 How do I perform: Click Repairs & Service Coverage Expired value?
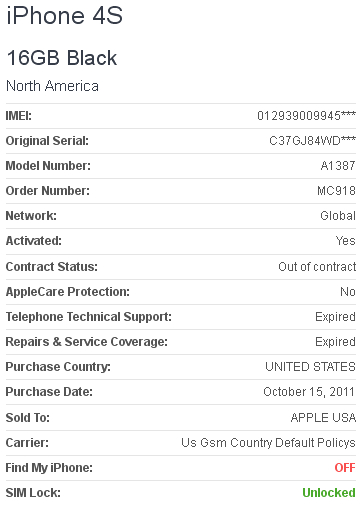(335, 342)
